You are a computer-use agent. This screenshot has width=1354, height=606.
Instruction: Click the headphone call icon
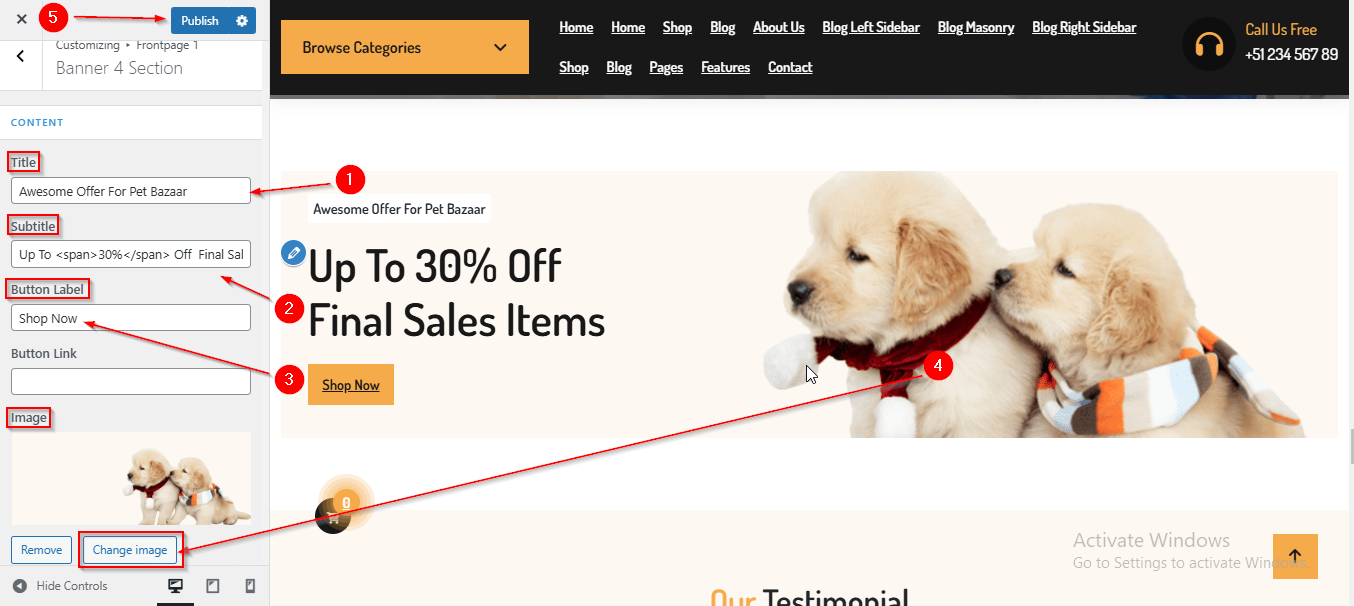coord(1208,44)
